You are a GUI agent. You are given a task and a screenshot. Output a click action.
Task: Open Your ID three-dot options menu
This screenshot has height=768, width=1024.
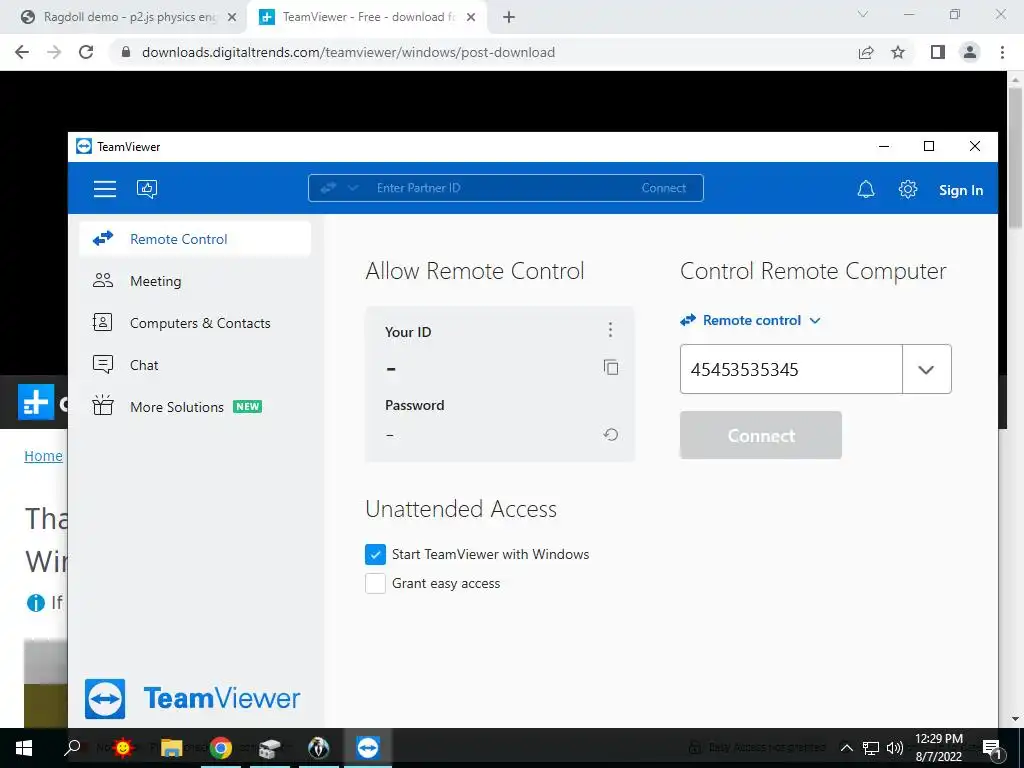[610, 330]
